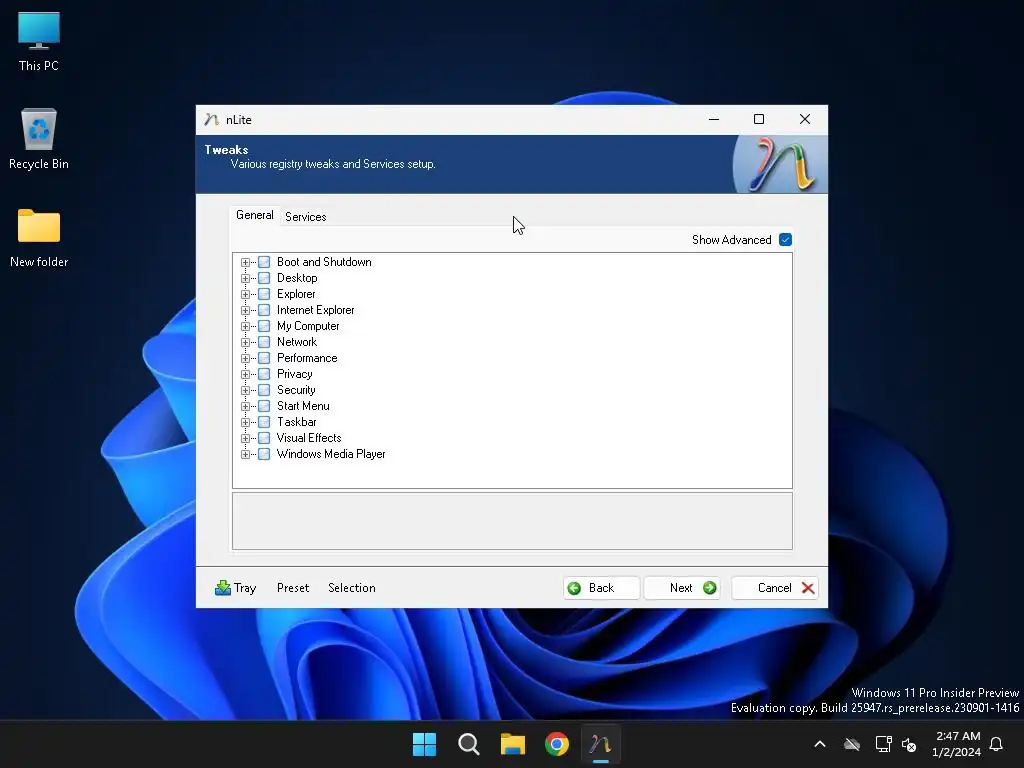Tick the Visual Effects checkbox
Image resolution: width=1024 pixels, height=768 pixels.
coord(264,438)
